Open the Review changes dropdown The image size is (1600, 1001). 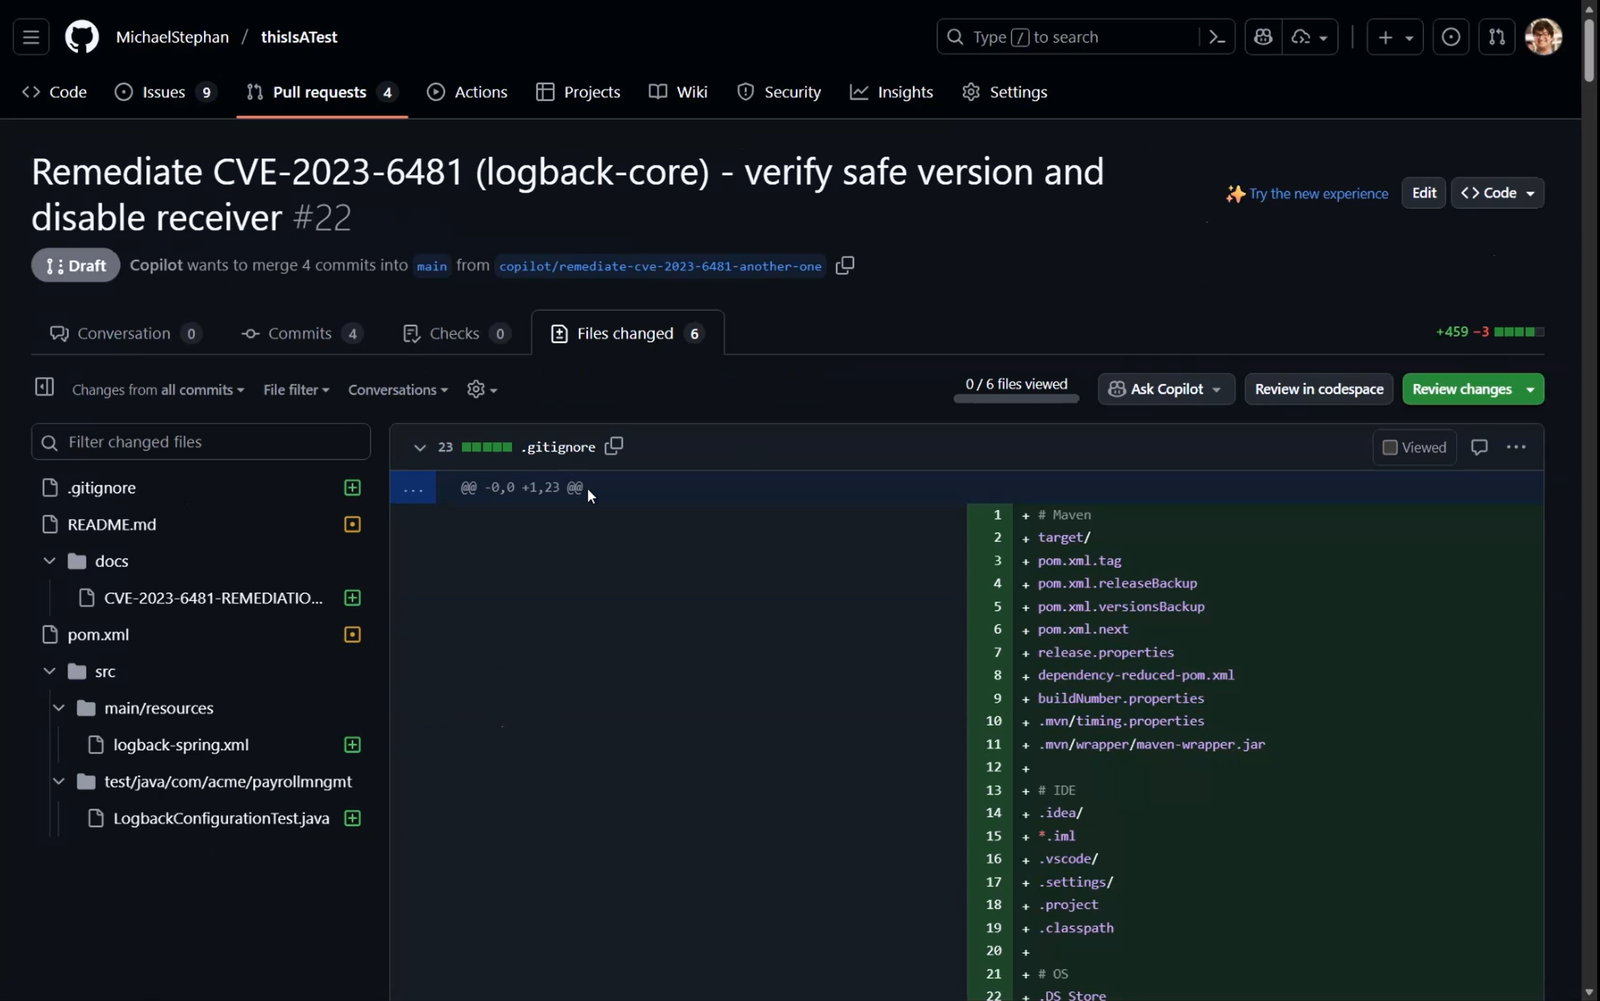[x=1473, y=389]
